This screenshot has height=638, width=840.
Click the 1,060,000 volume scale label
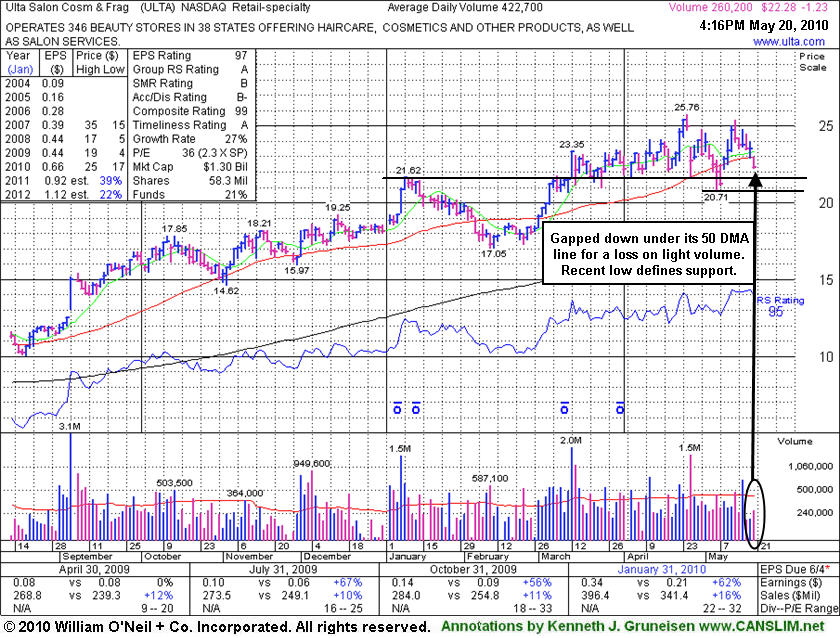pyautogui.click(x=811, y=466)
